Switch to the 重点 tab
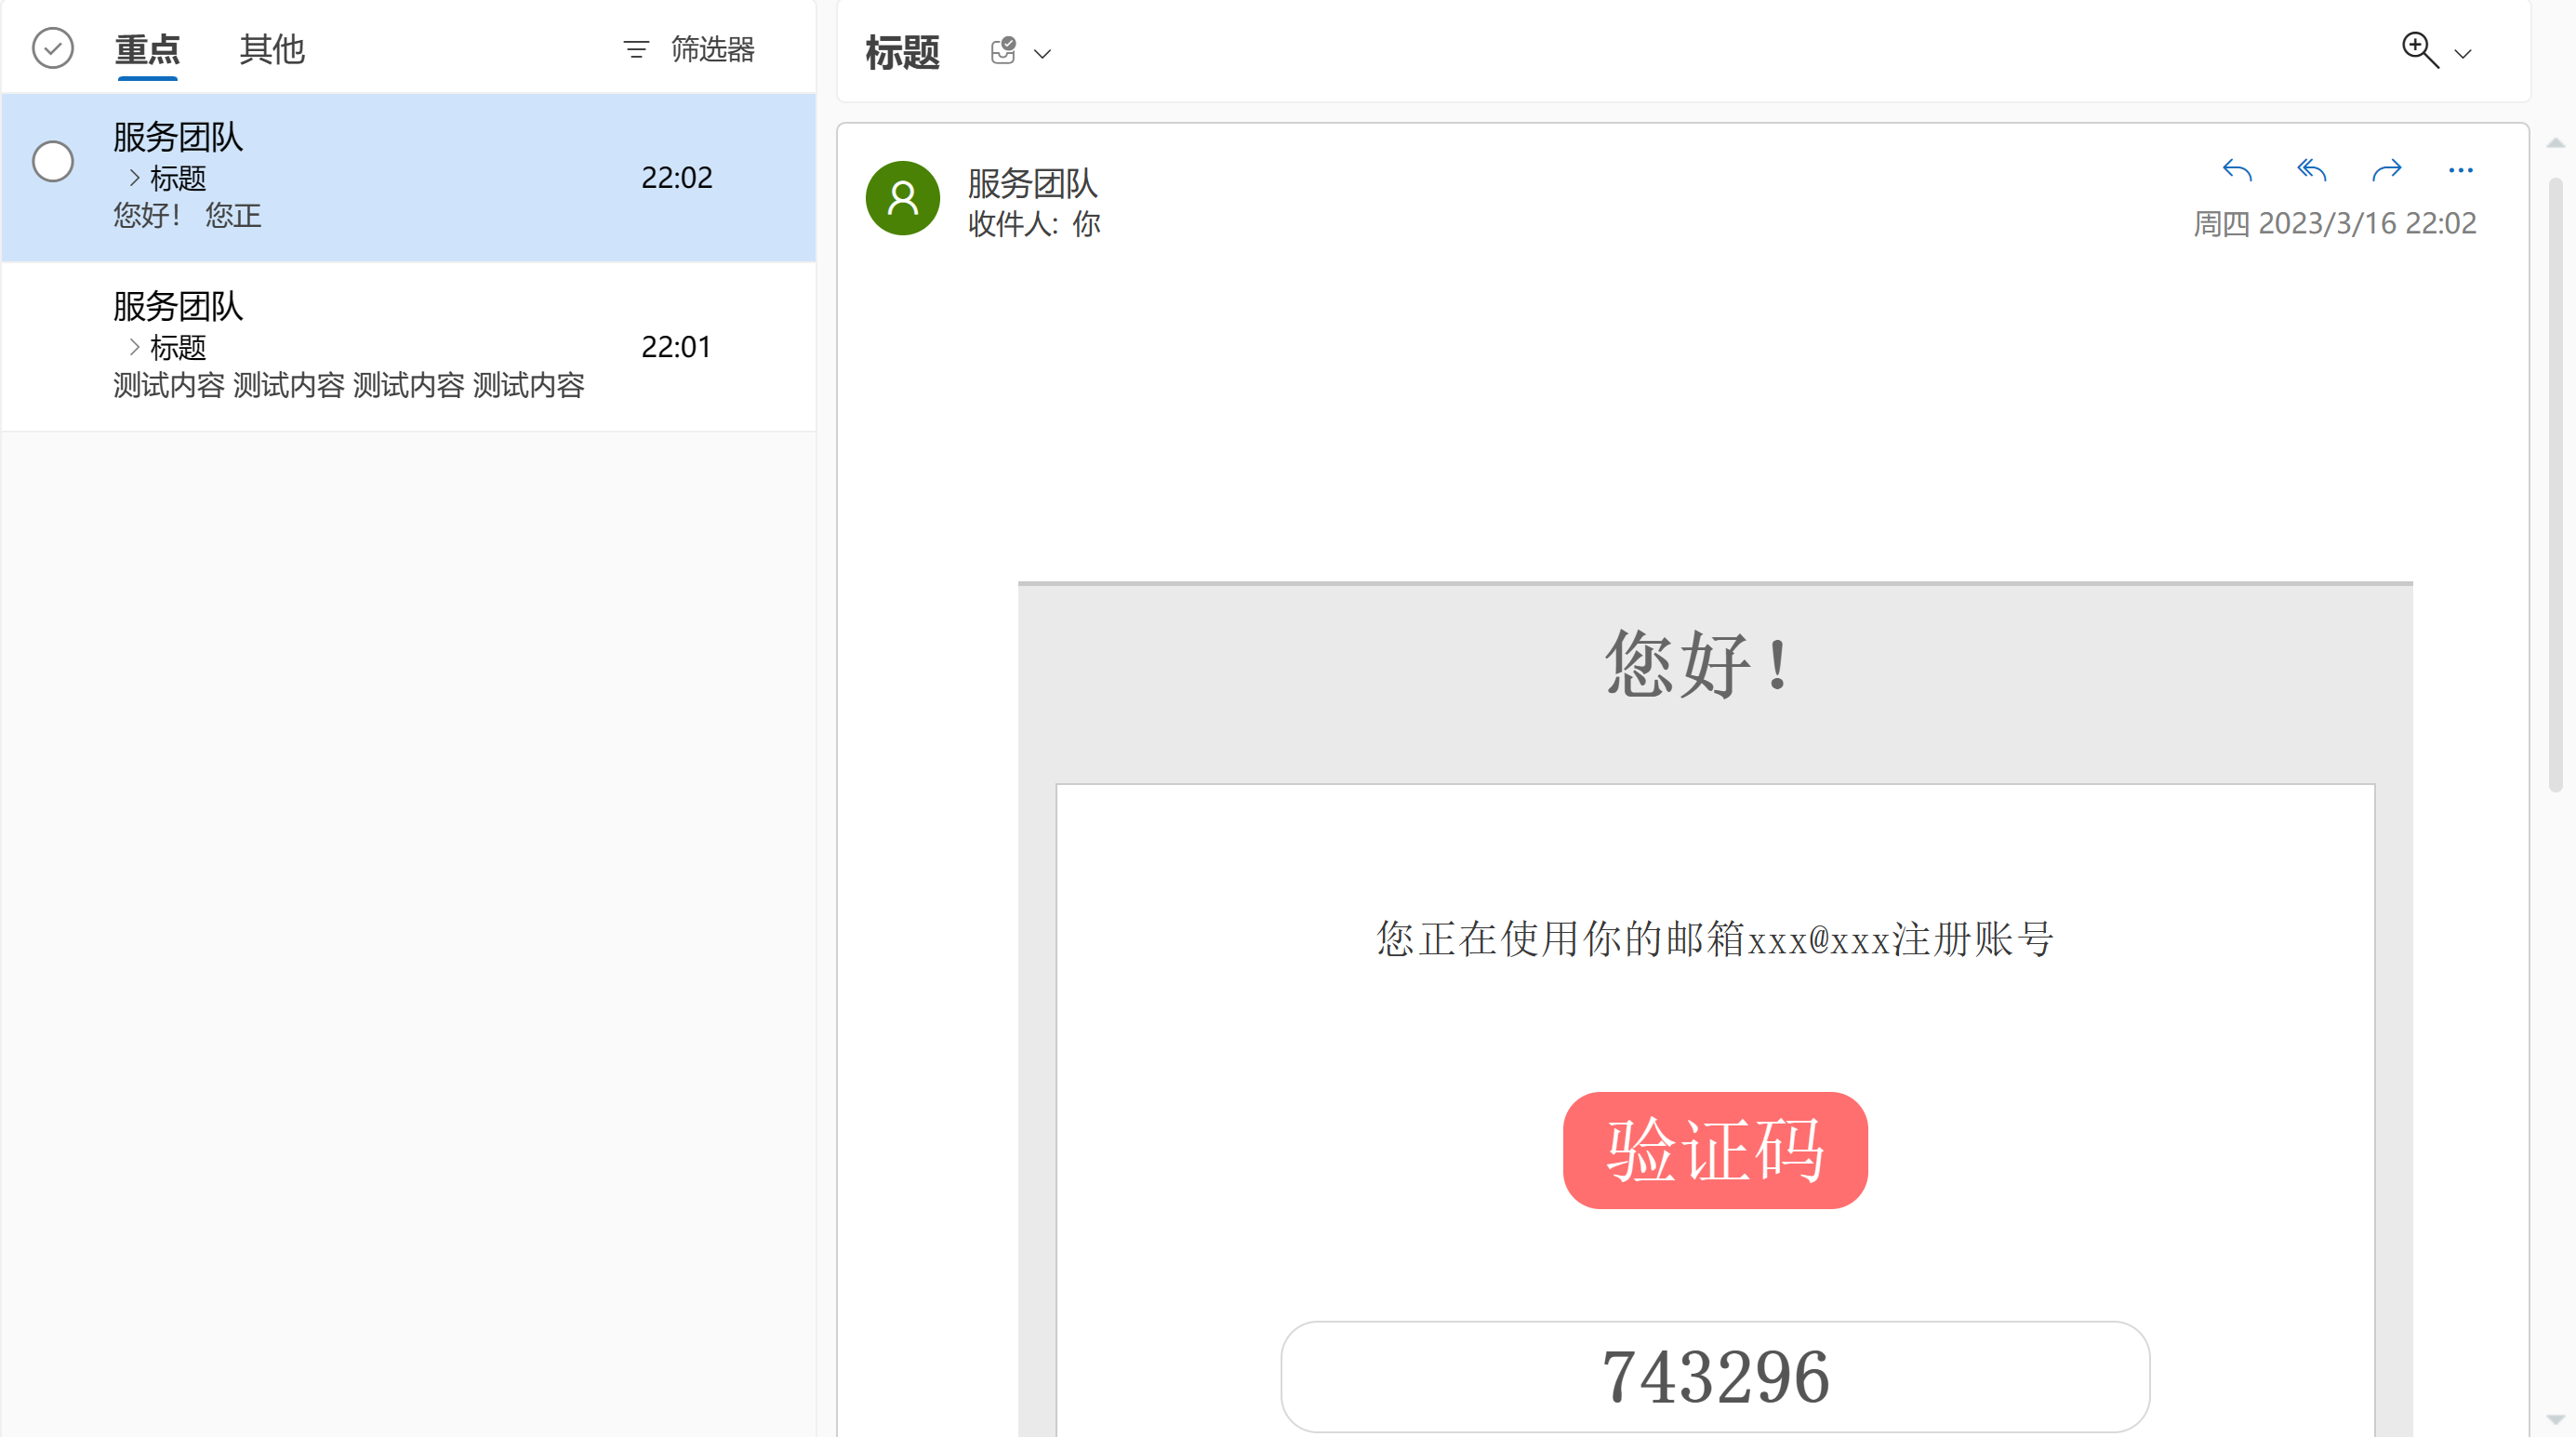This screenshot has width=2576, height=1437. click(147, 49)
